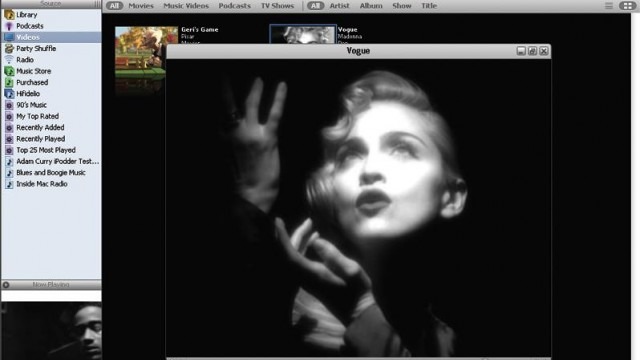Open the Music Store icon
The image size is (640, 360).
pyautogui.click(x=9, y=71)
